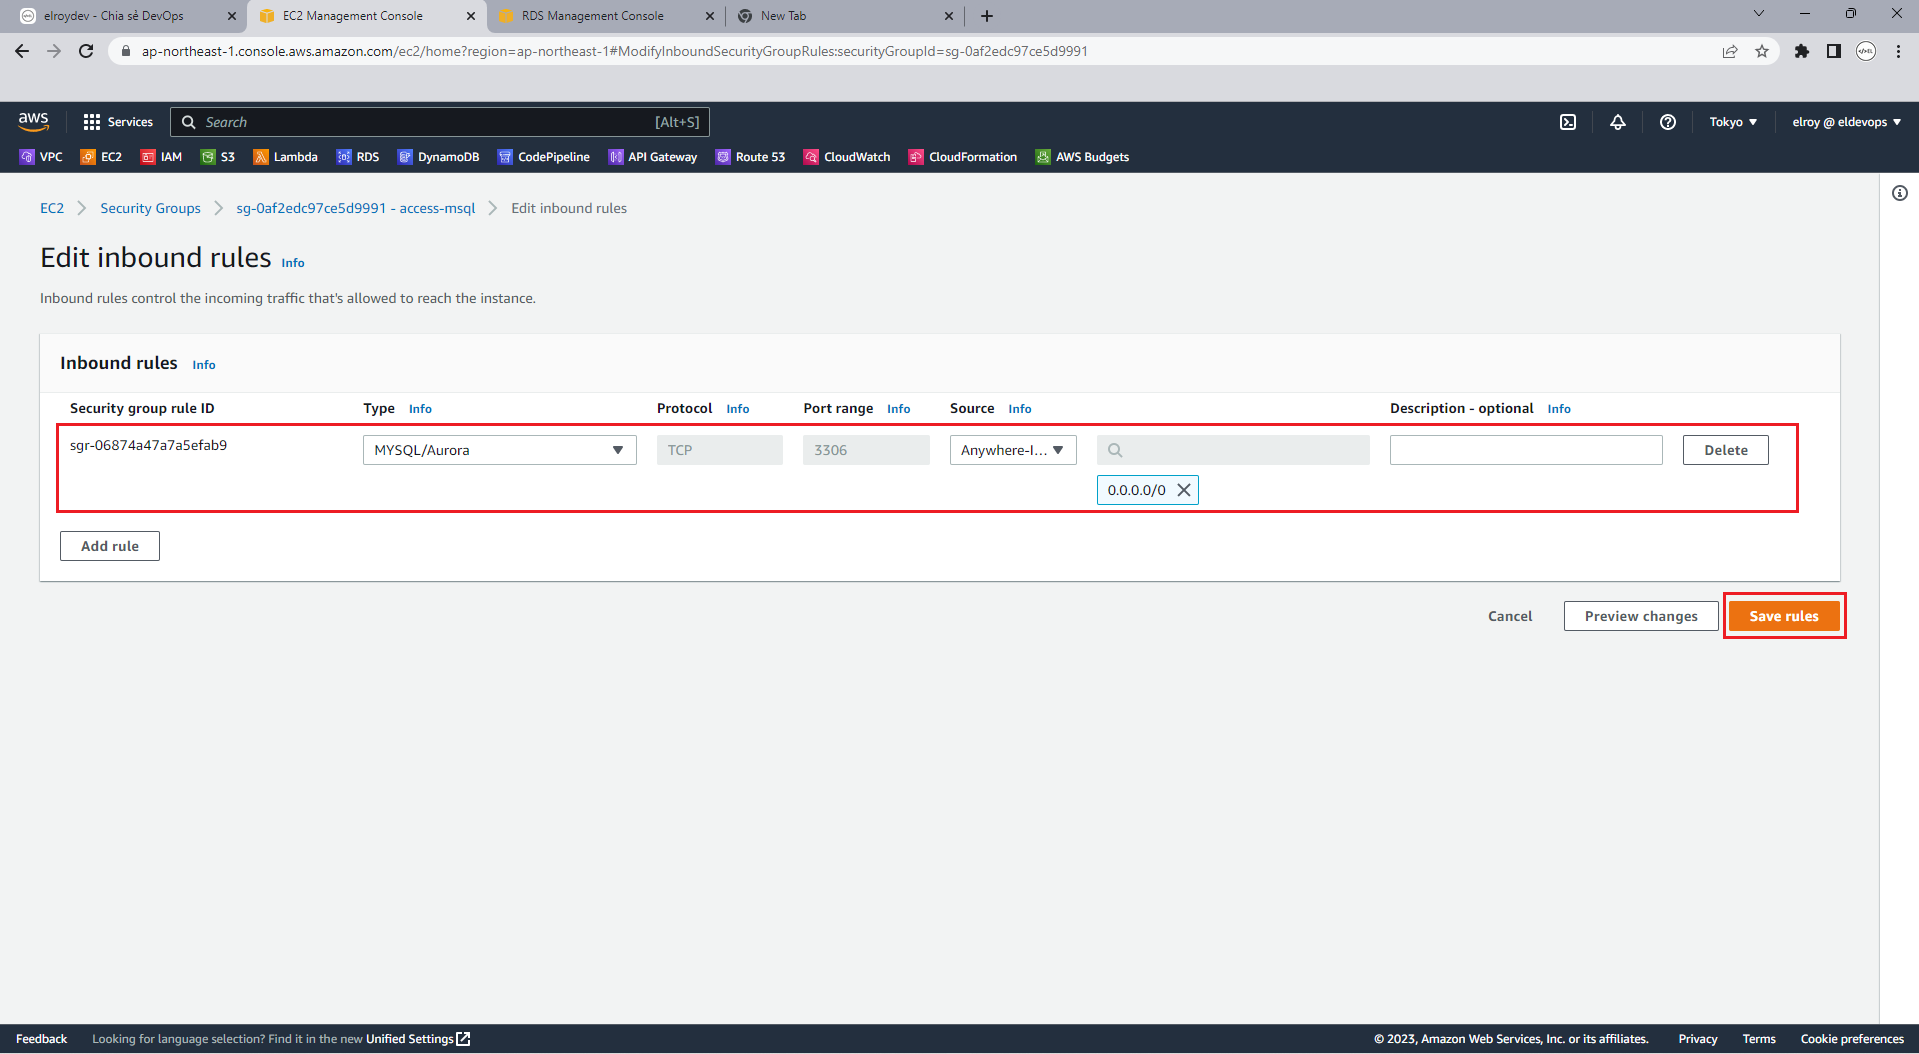Open VPC shortcut in favorites bar
The height and width of the screenshot is (1054, 1919).
41,157
